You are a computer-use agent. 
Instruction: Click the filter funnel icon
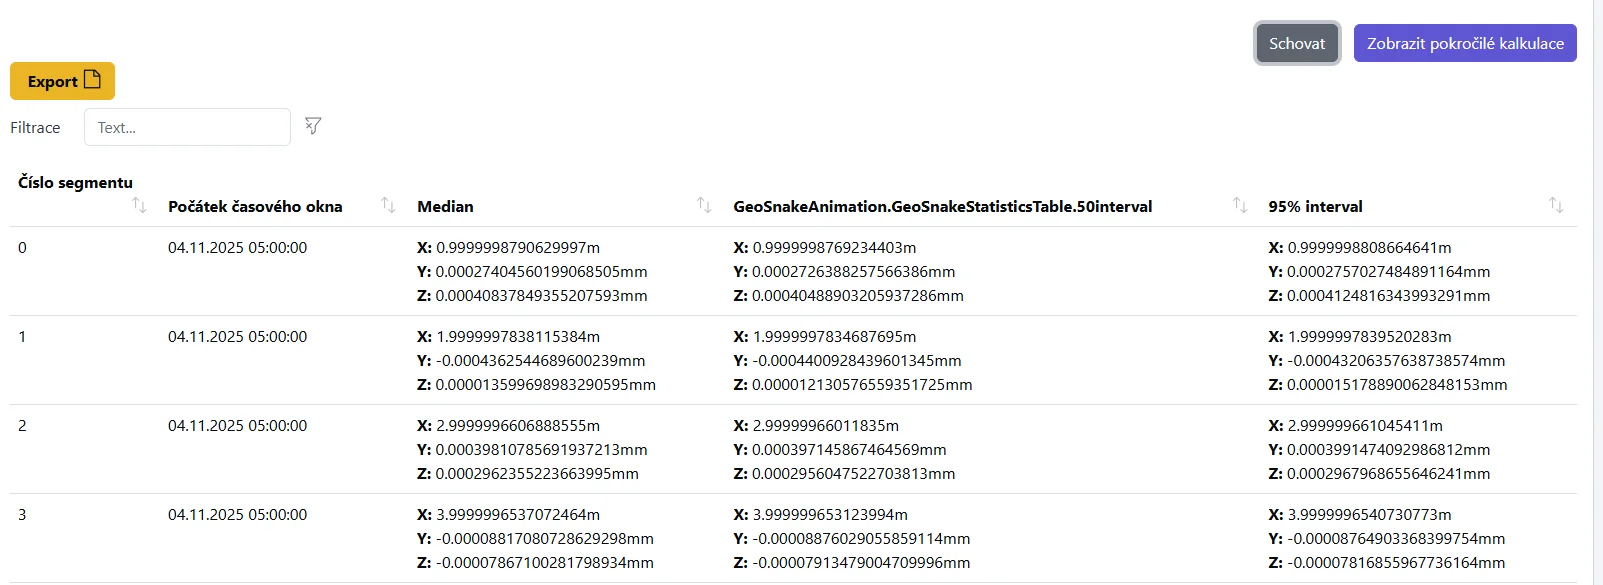pyautogui.click(x=313, y=126)
